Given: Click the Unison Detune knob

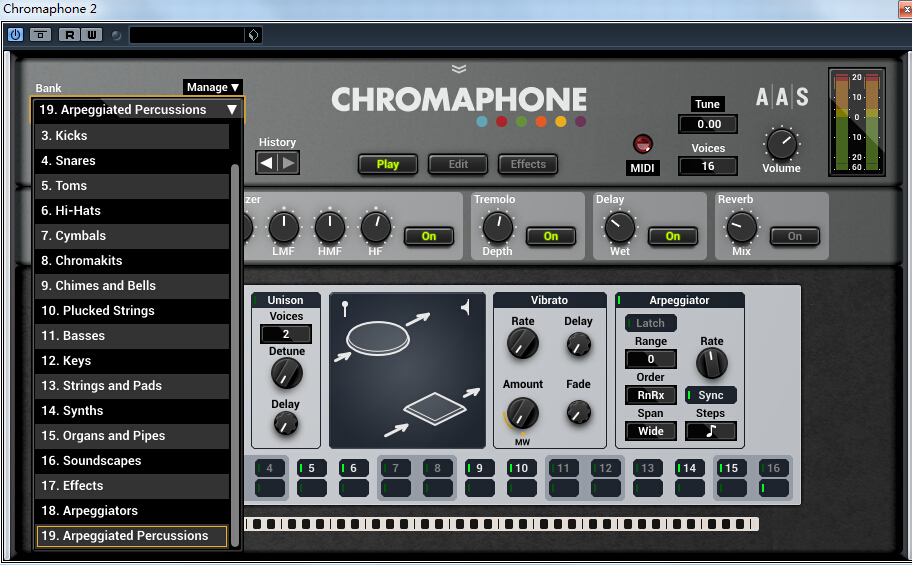Looking at the screenshot, I should 287,373.
